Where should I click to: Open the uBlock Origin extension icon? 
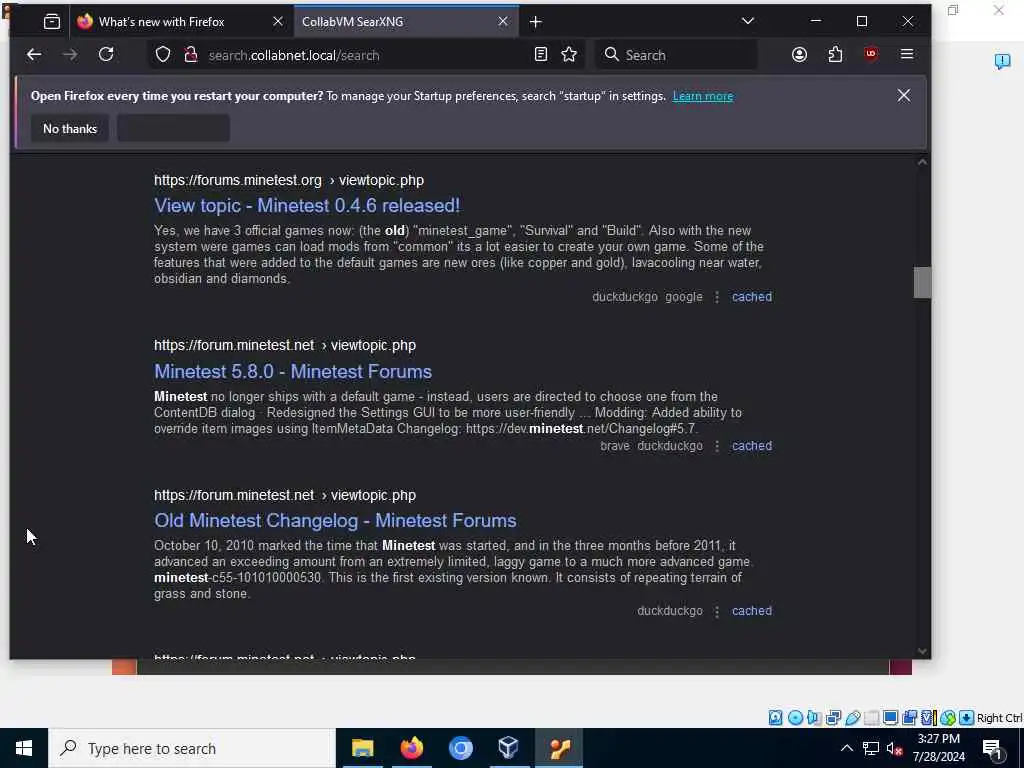(x=871, y=55)
